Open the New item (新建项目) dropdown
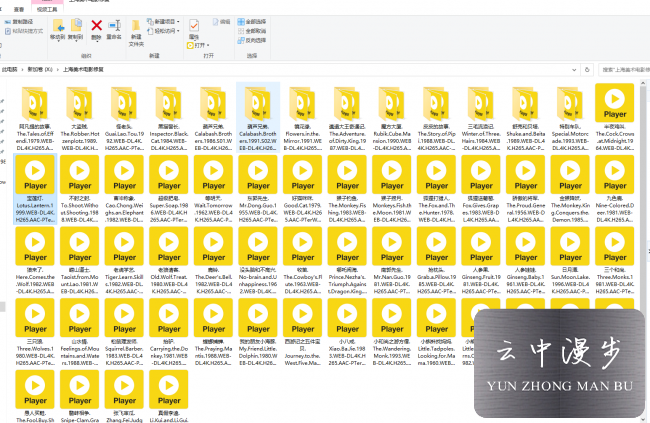The width and height of the screenshot is (650, 423). [163, 22]
